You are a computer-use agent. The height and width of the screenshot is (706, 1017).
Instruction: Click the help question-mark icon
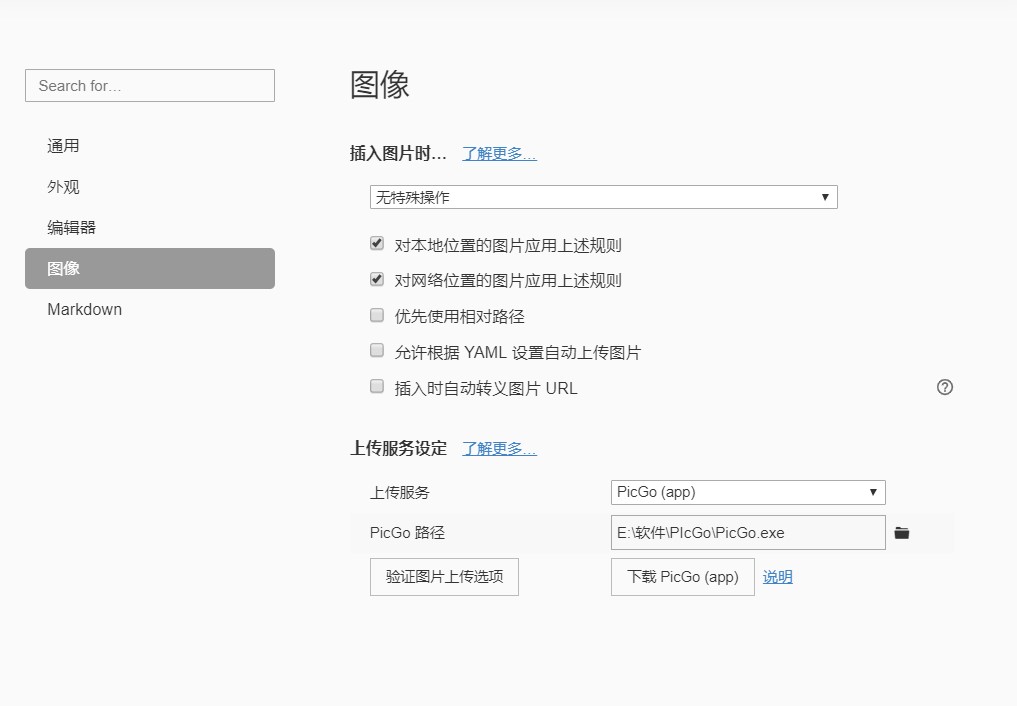(945, 387)
